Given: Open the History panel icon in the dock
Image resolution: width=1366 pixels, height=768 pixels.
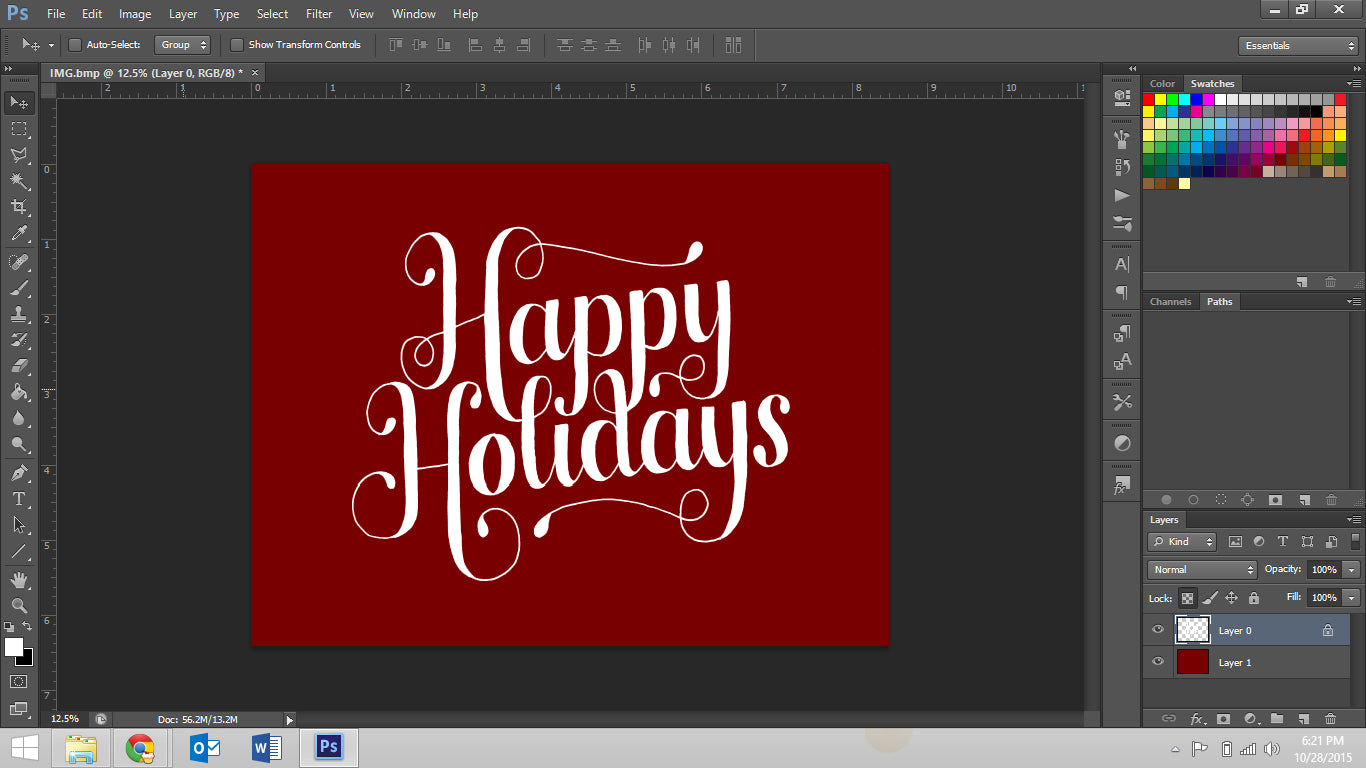Looking at the screenshot, I should click(x=1122, y=167).
